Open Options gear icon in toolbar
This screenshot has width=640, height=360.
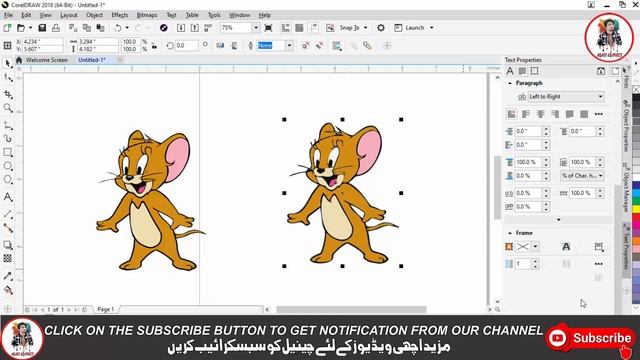pos(381,28)
